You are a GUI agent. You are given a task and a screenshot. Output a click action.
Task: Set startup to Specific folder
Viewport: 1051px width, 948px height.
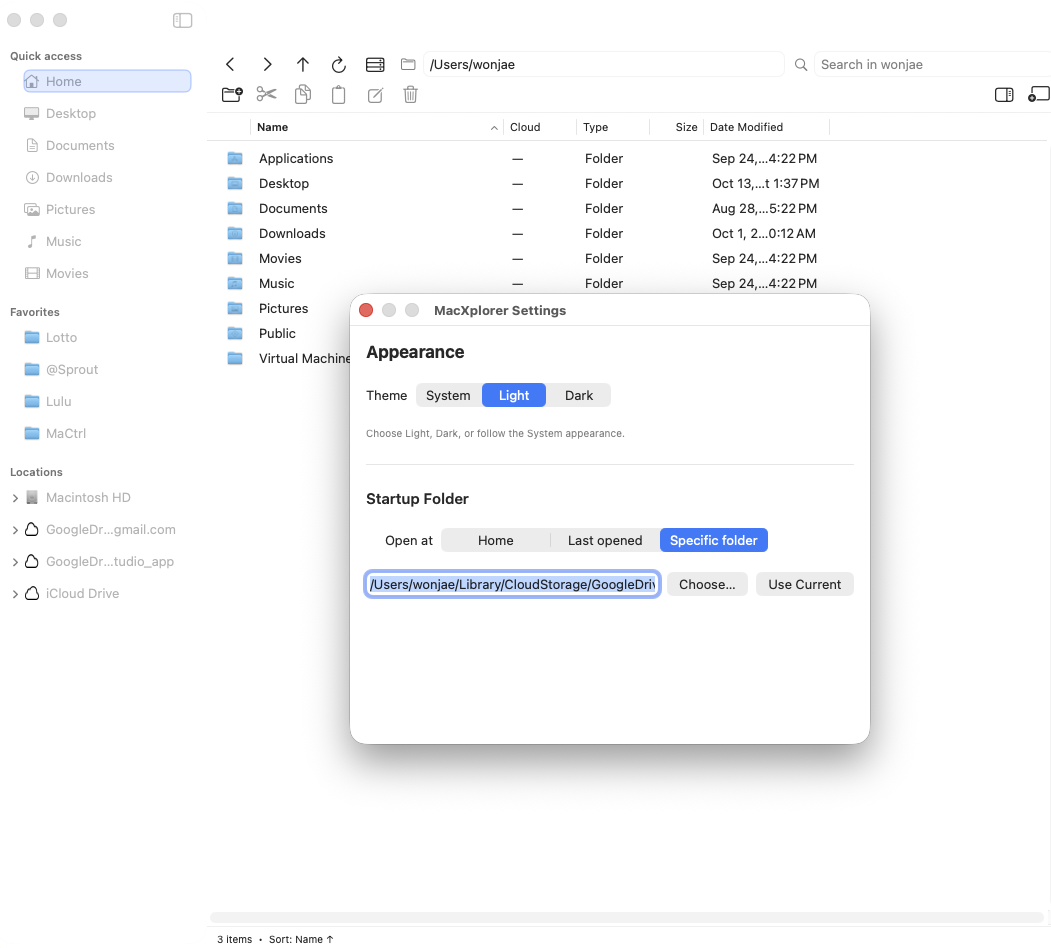click(x=713, y=540)
